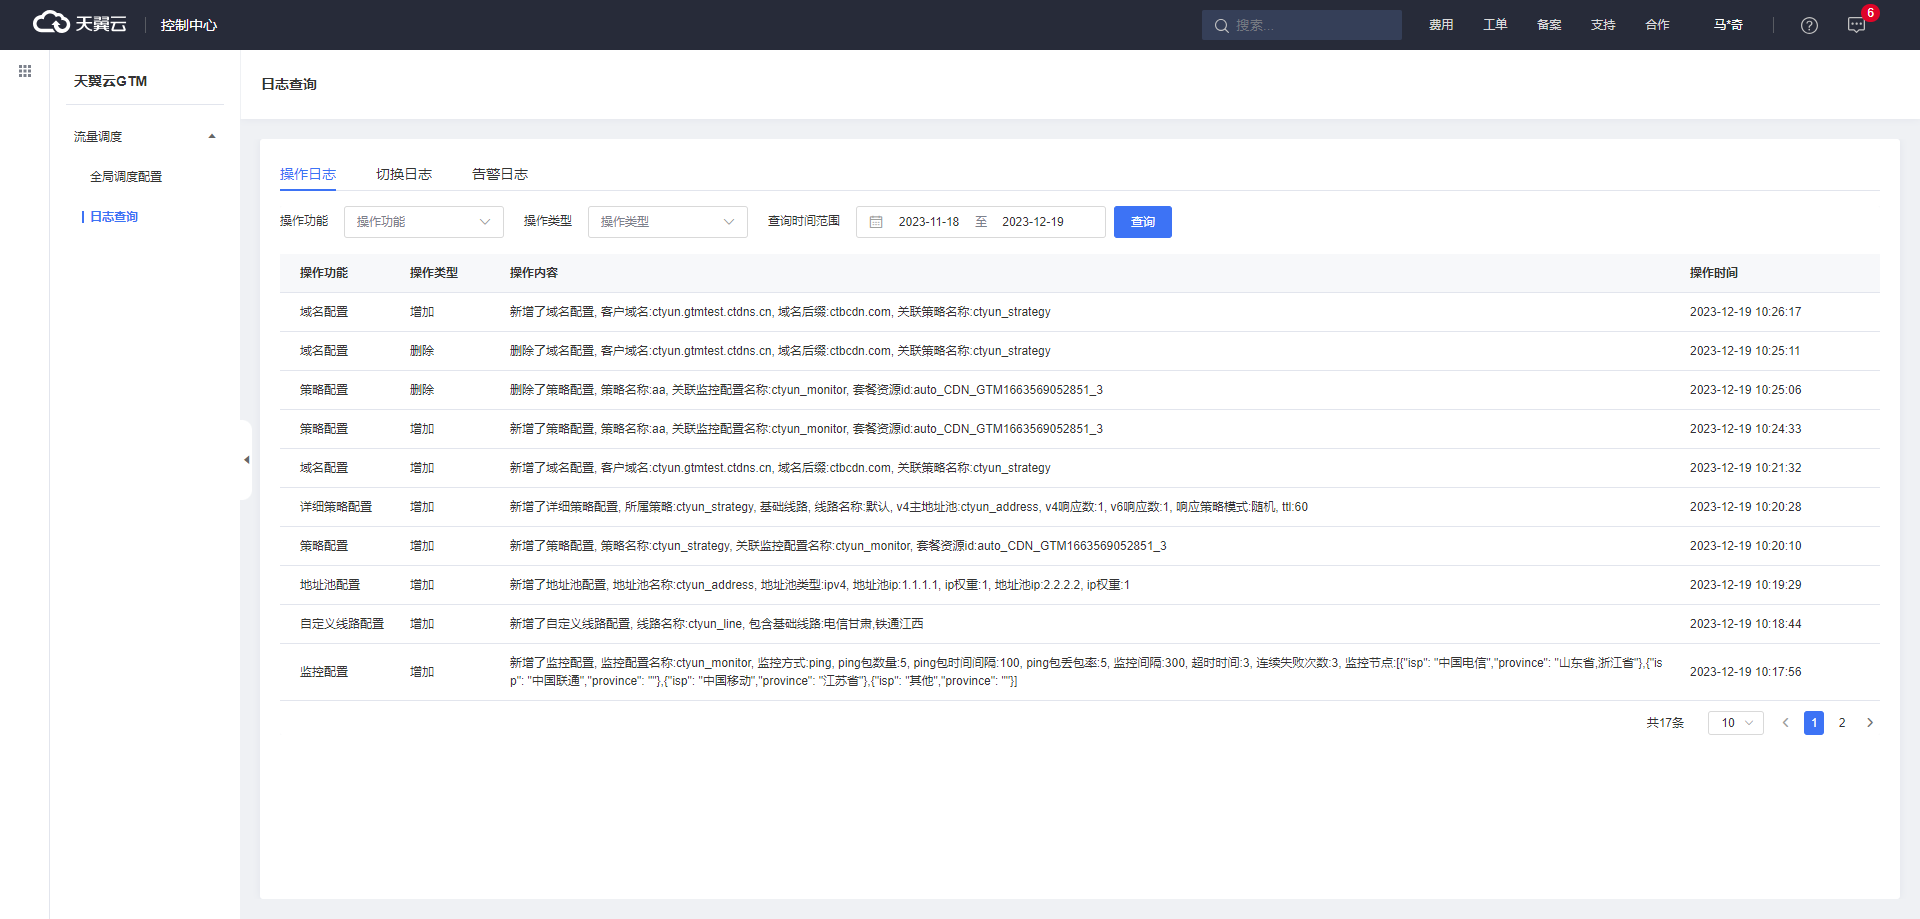
Task: Click the 新增了地址池配置 log content
Action: [x=820, y=585]
